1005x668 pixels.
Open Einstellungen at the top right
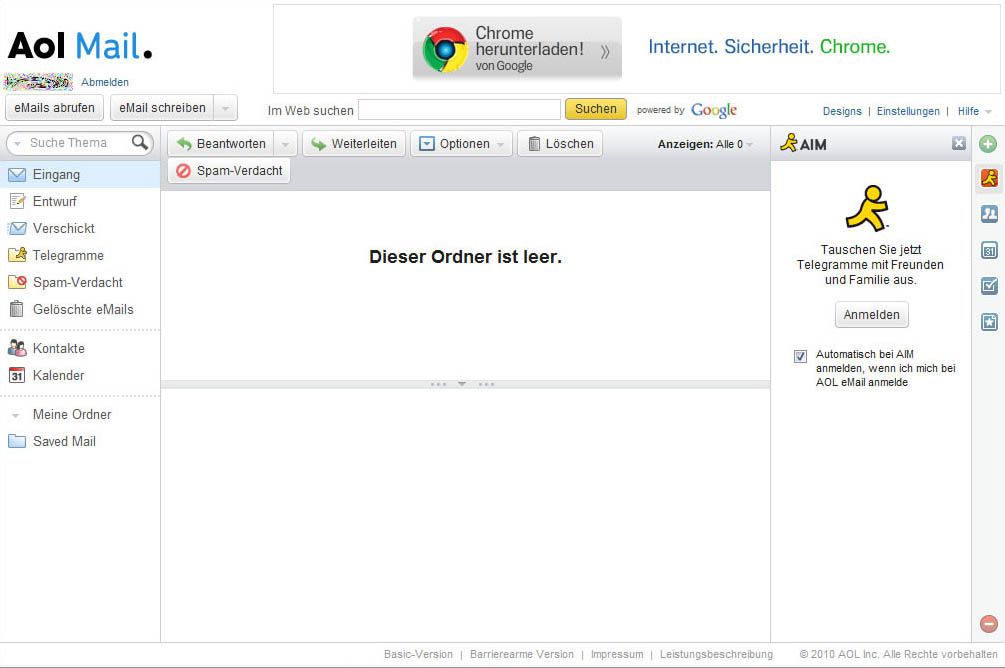tap(908, 111)
